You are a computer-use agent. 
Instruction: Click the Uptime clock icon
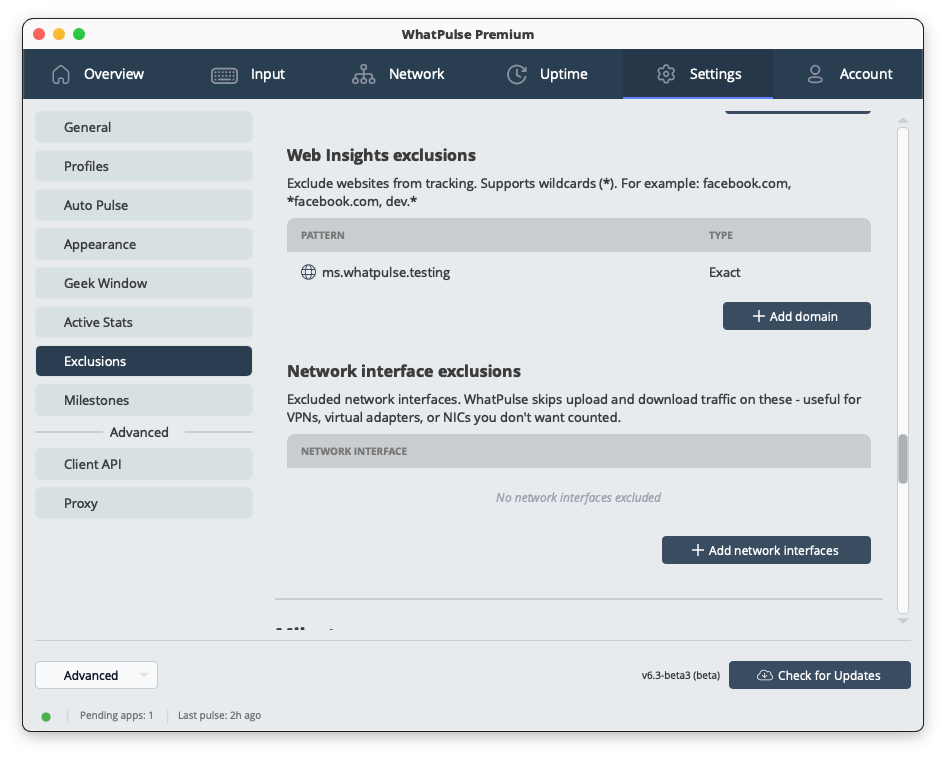coord(516,74)
